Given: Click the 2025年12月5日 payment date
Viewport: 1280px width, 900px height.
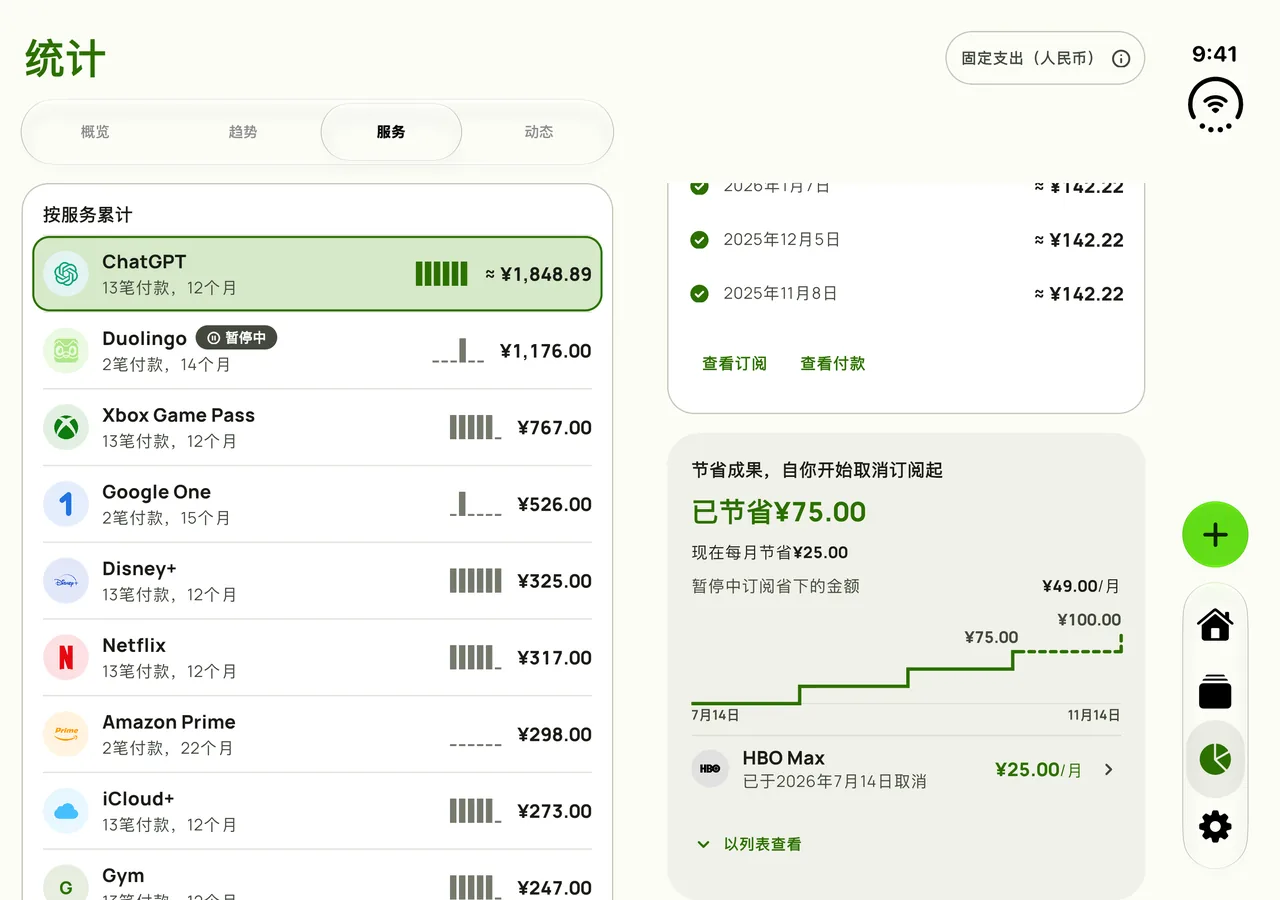Looking at the screenshot, I should (x=781, y=240).
